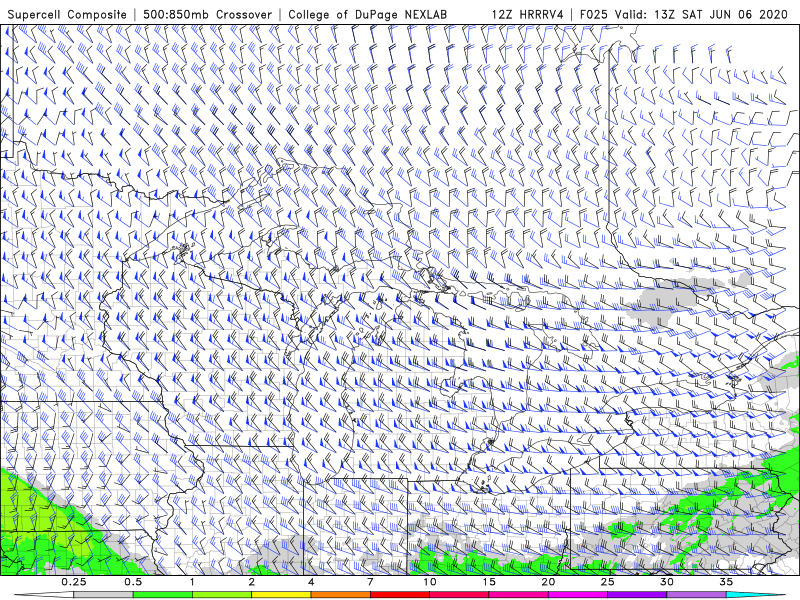
Task: Select the crimson 10–15 color bar segment
Action: point(459,595)
